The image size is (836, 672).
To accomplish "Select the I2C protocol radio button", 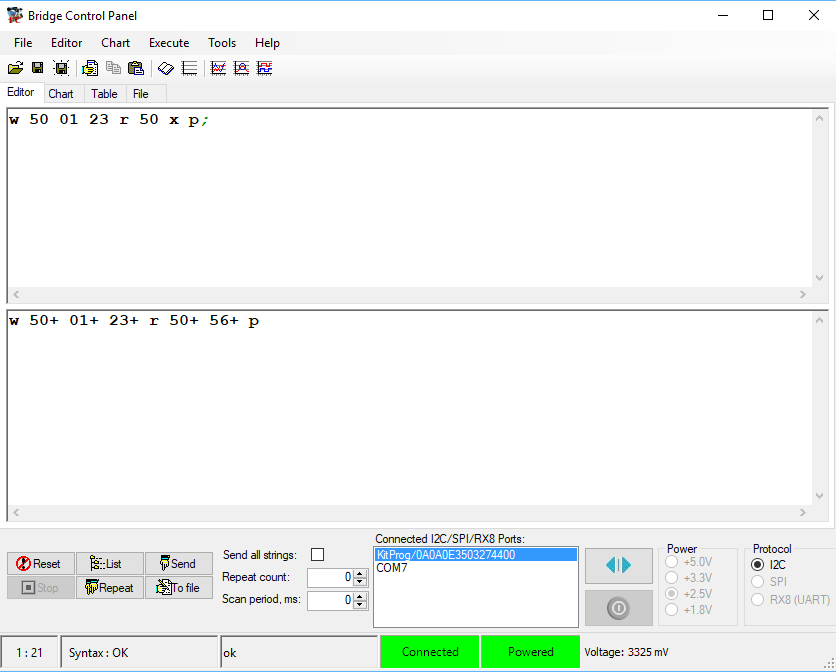I will pyautogui.click(x=757, y=565).
